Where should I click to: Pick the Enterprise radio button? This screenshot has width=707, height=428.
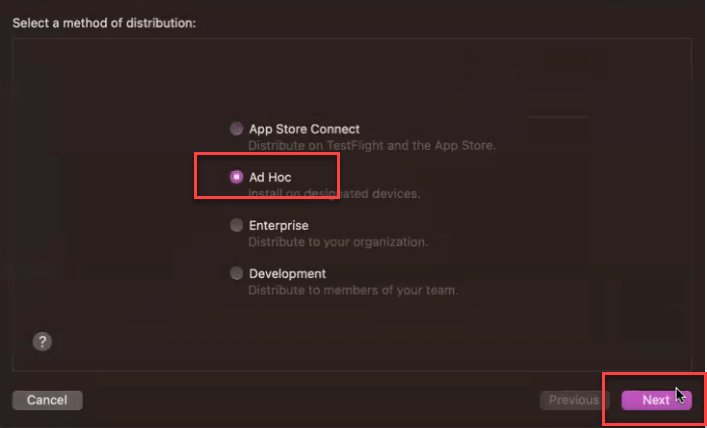(x=236, y=225)
